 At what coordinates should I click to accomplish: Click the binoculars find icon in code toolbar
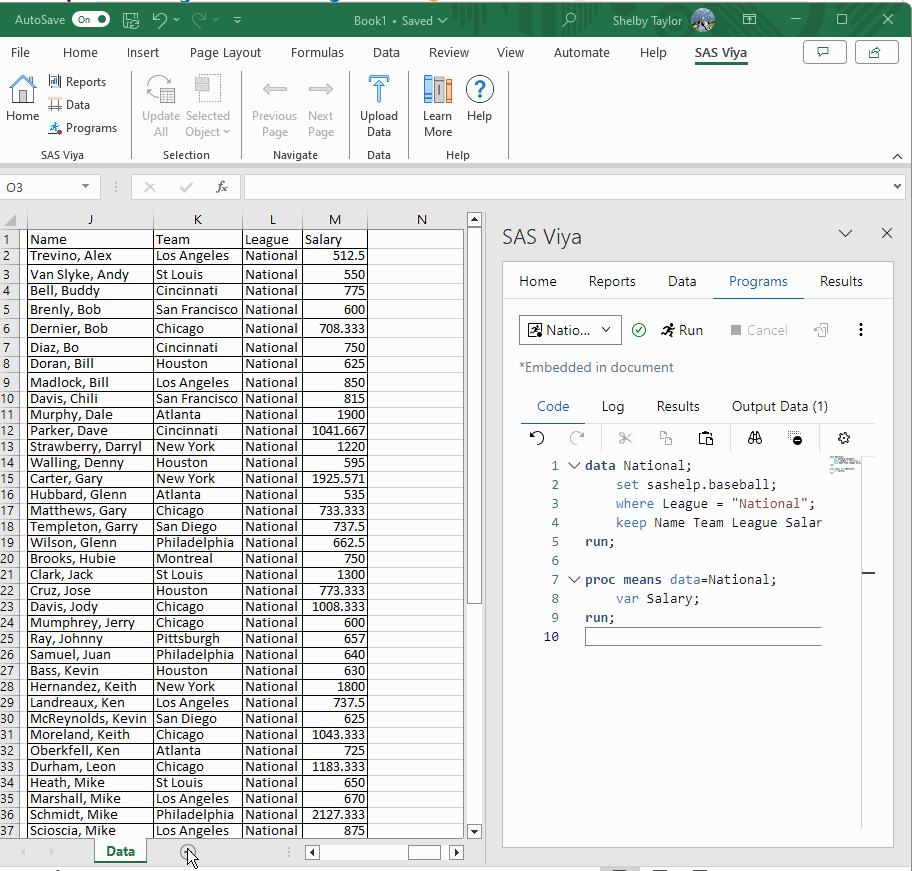point(755,438)
